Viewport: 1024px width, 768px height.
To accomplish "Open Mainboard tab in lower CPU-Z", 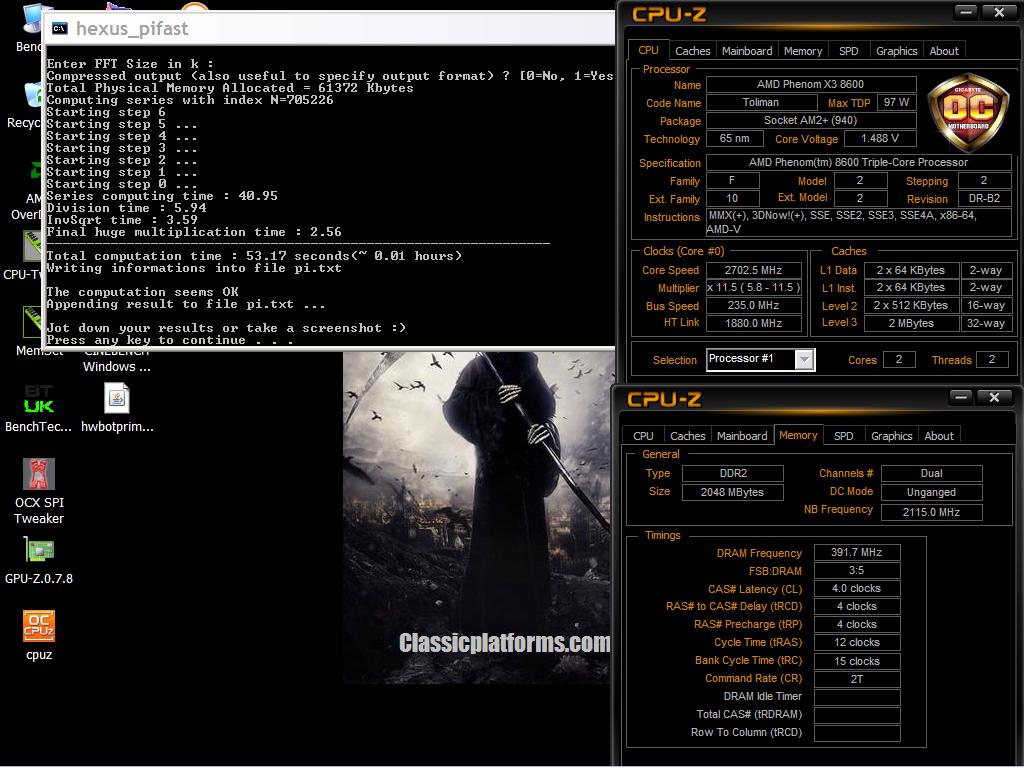I will [x=742, y=436].
